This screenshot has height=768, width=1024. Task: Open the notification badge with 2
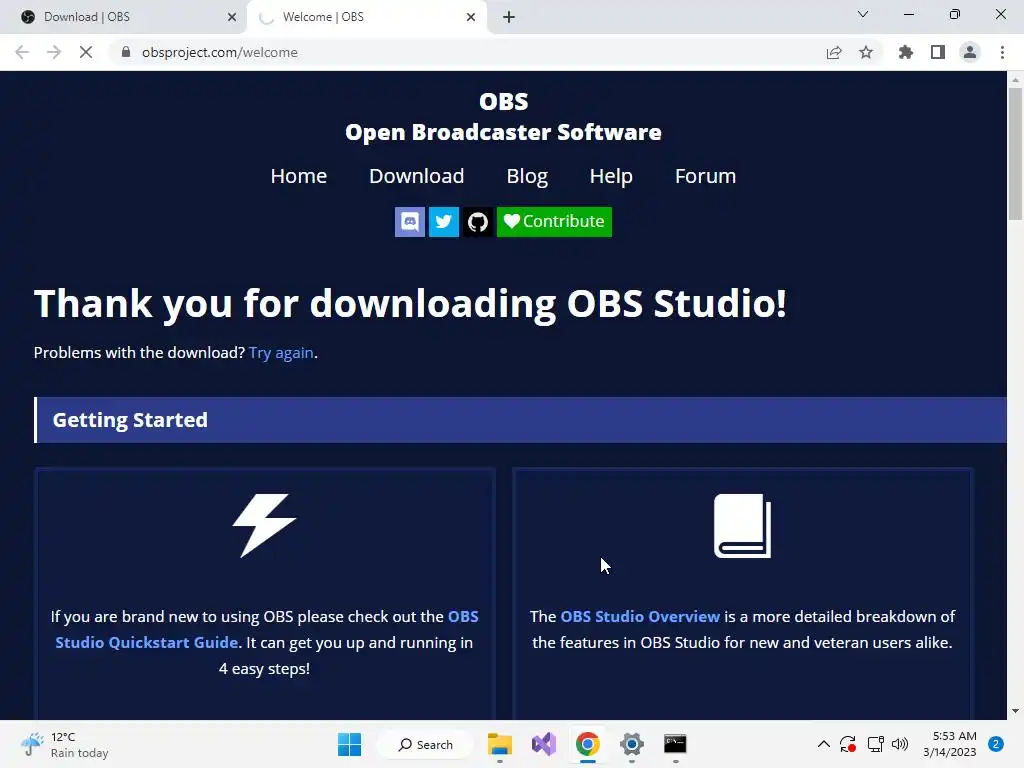pos(996,744)
